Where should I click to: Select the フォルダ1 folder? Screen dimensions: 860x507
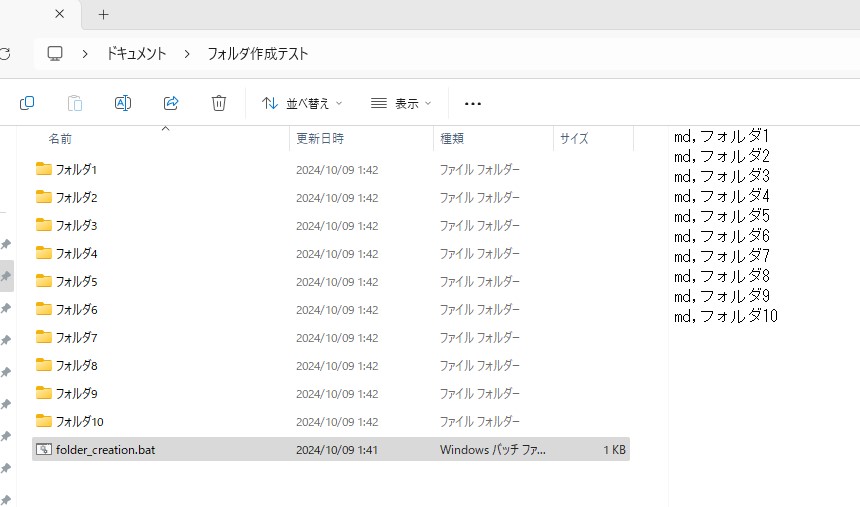point(76,170)
